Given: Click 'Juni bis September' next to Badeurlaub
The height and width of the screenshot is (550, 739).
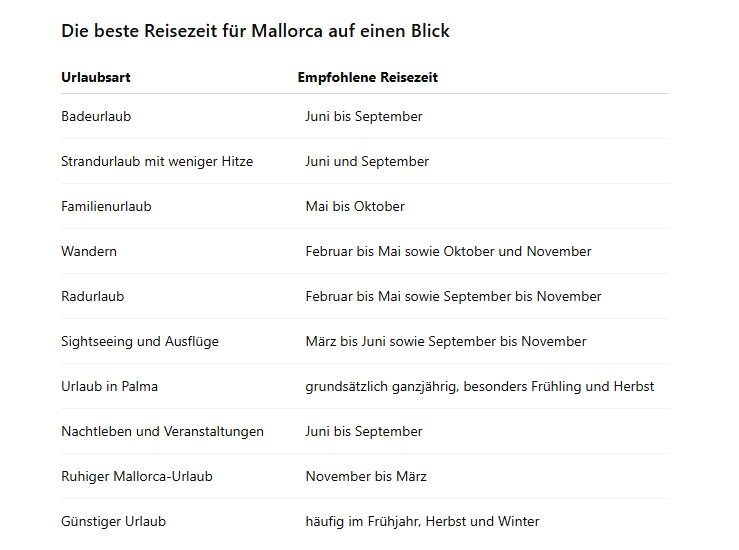Looking at the screenshot, I should coord(364,116).
